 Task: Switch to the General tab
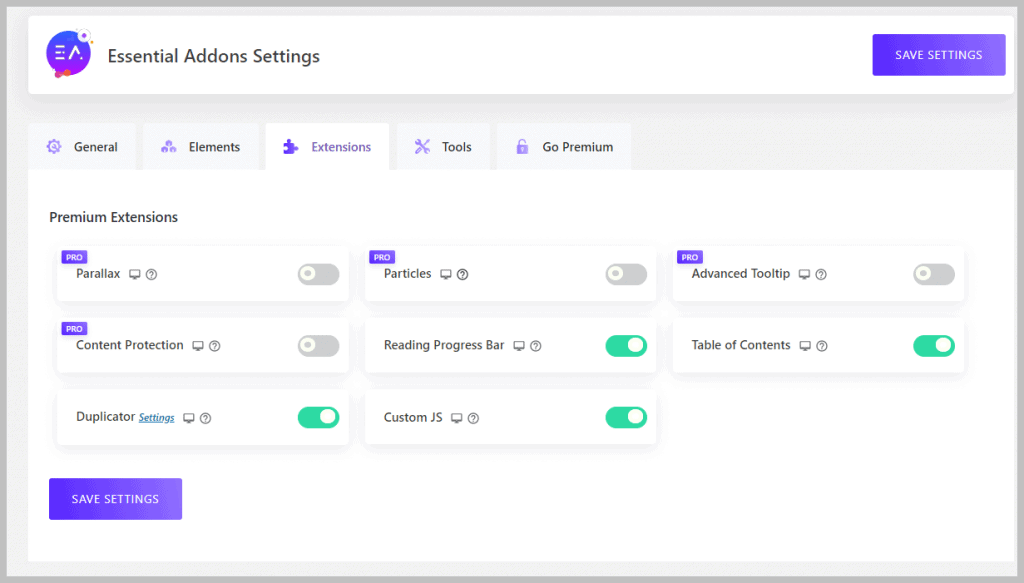click(x=82, y=147)
